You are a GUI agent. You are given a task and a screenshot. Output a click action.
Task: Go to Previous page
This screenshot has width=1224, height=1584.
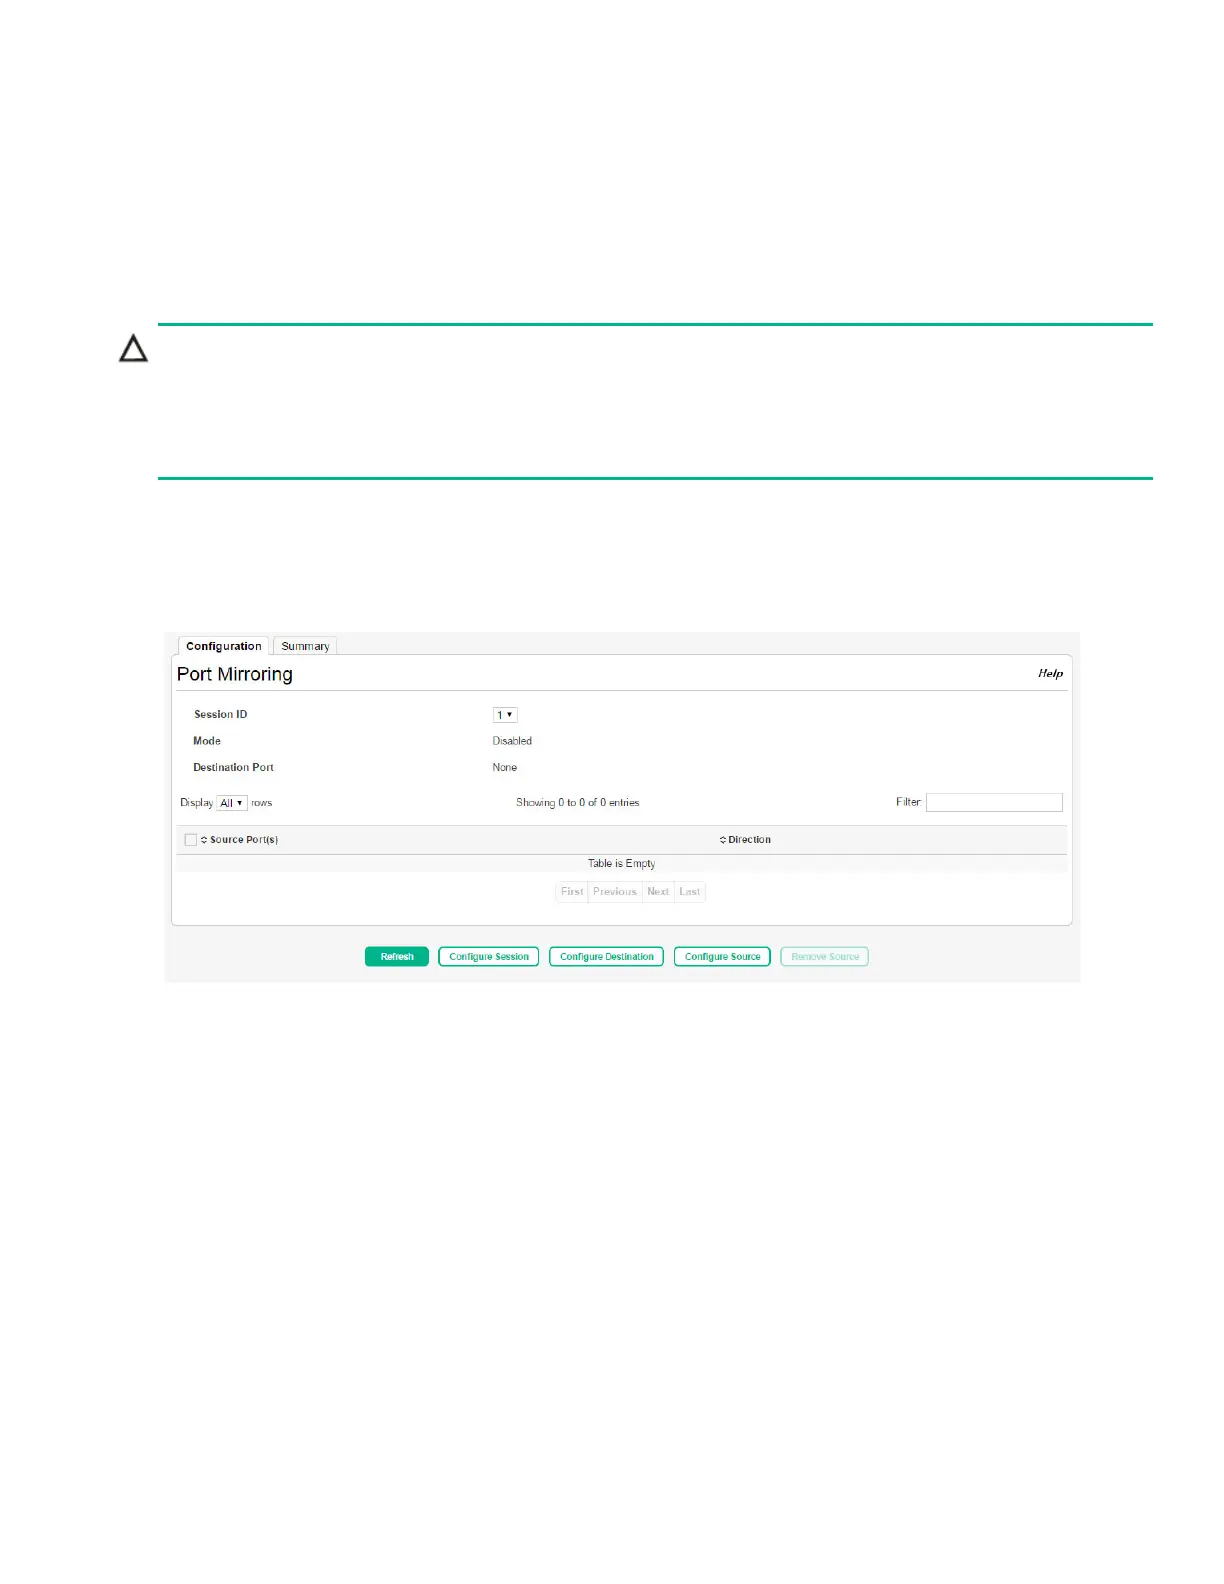tap(615, 892)
